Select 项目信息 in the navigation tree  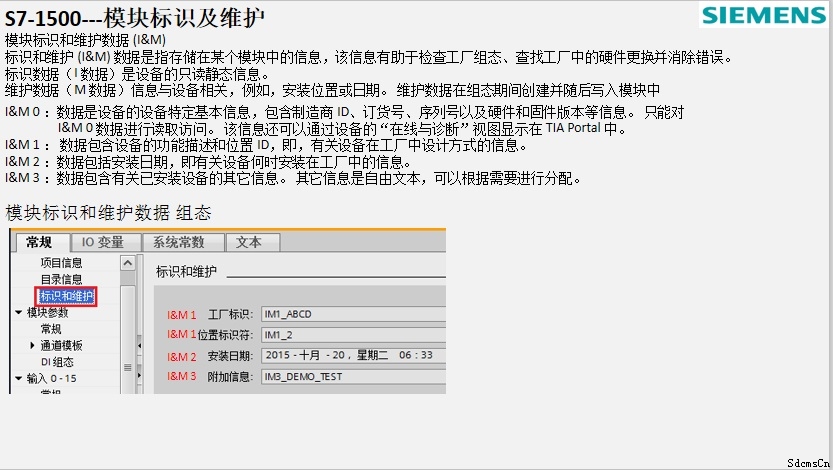pyautogui.click(x=61, y=263)
